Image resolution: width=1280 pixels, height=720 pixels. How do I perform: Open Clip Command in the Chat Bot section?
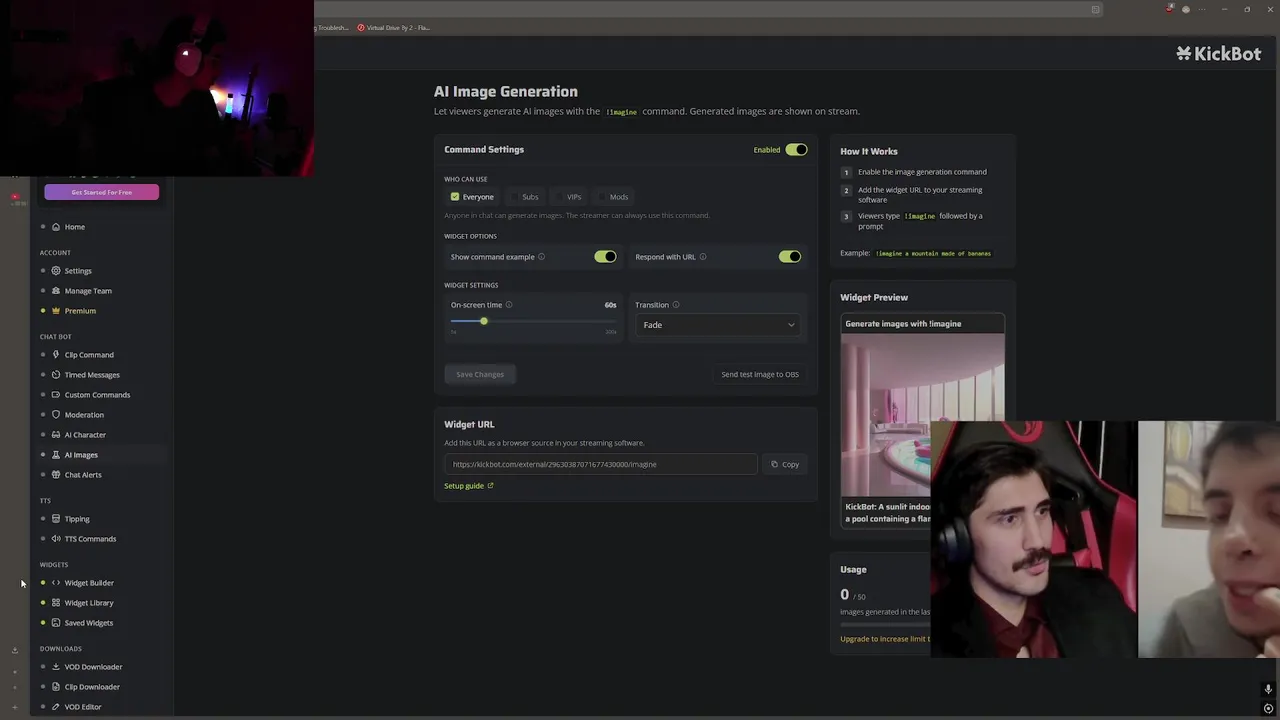[88, 355]
